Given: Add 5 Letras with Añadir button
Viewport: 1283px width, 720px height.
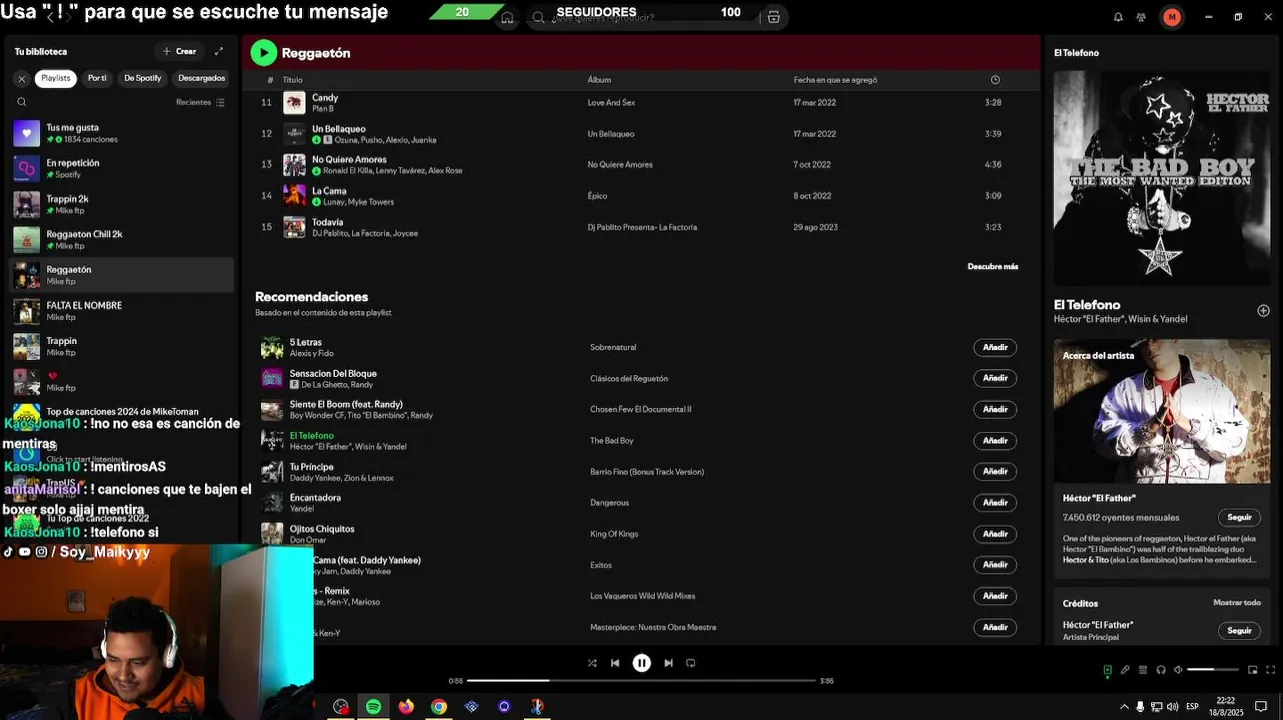Looking at the screenshot, I should coord(995,347).
